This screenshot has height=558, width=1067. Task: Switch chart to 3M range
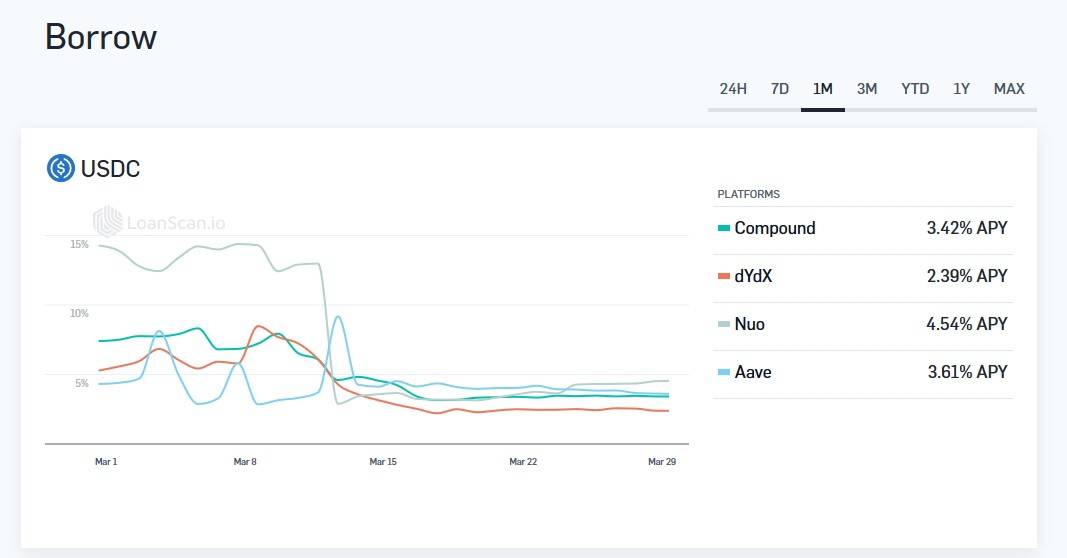tap(867, 89)
